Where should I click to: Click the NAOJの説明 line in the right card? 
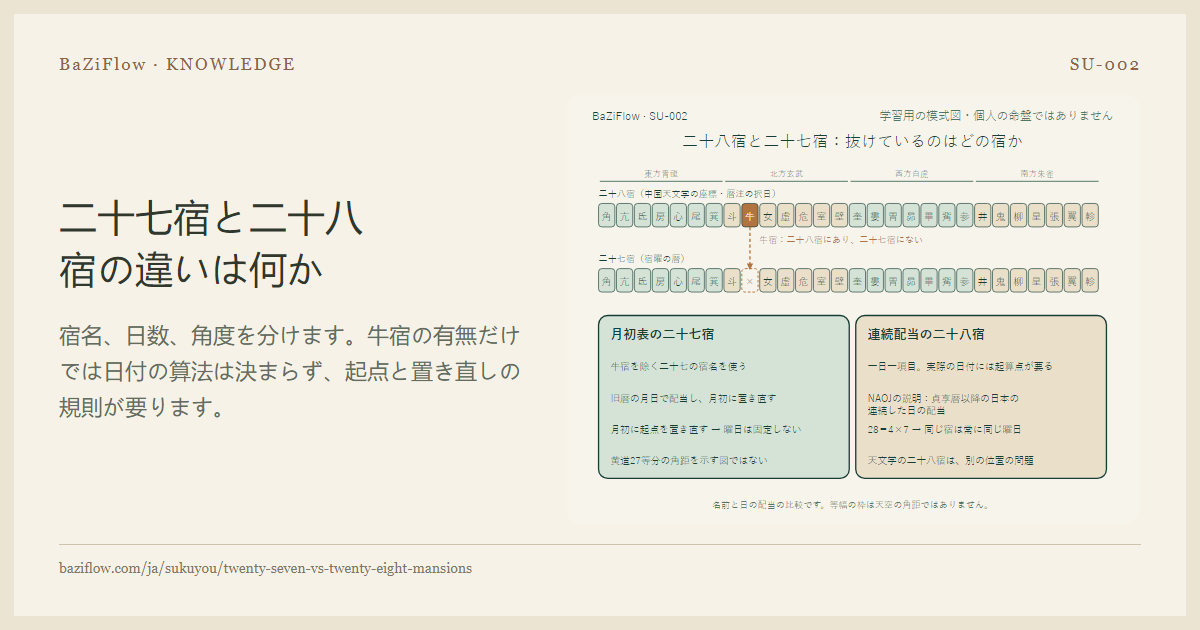[944, 404]
